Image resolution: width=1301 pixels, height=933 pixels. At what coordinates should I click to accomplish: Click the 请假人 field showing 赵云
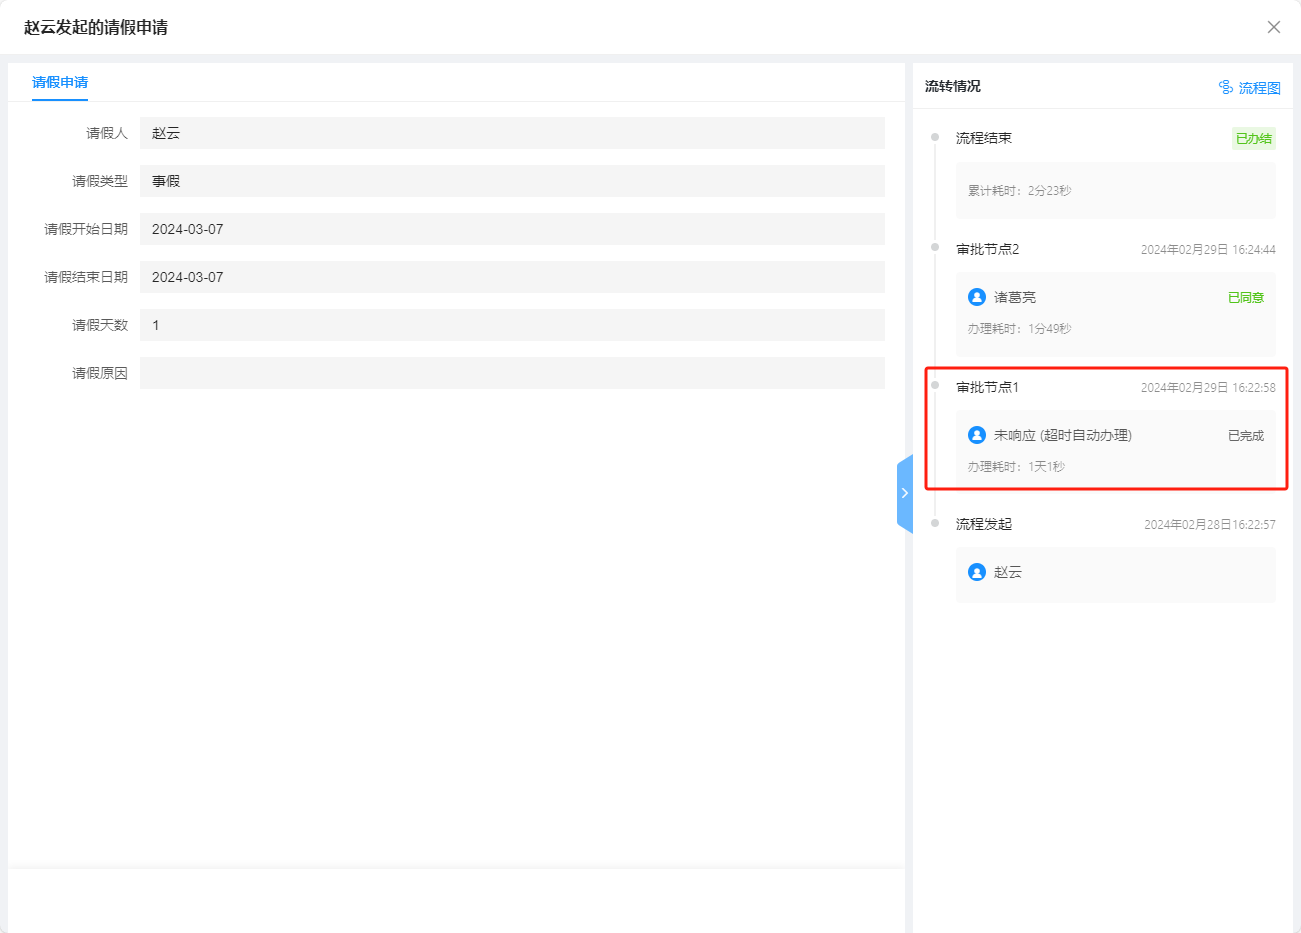pyautogui.click(x=512, y=133)
